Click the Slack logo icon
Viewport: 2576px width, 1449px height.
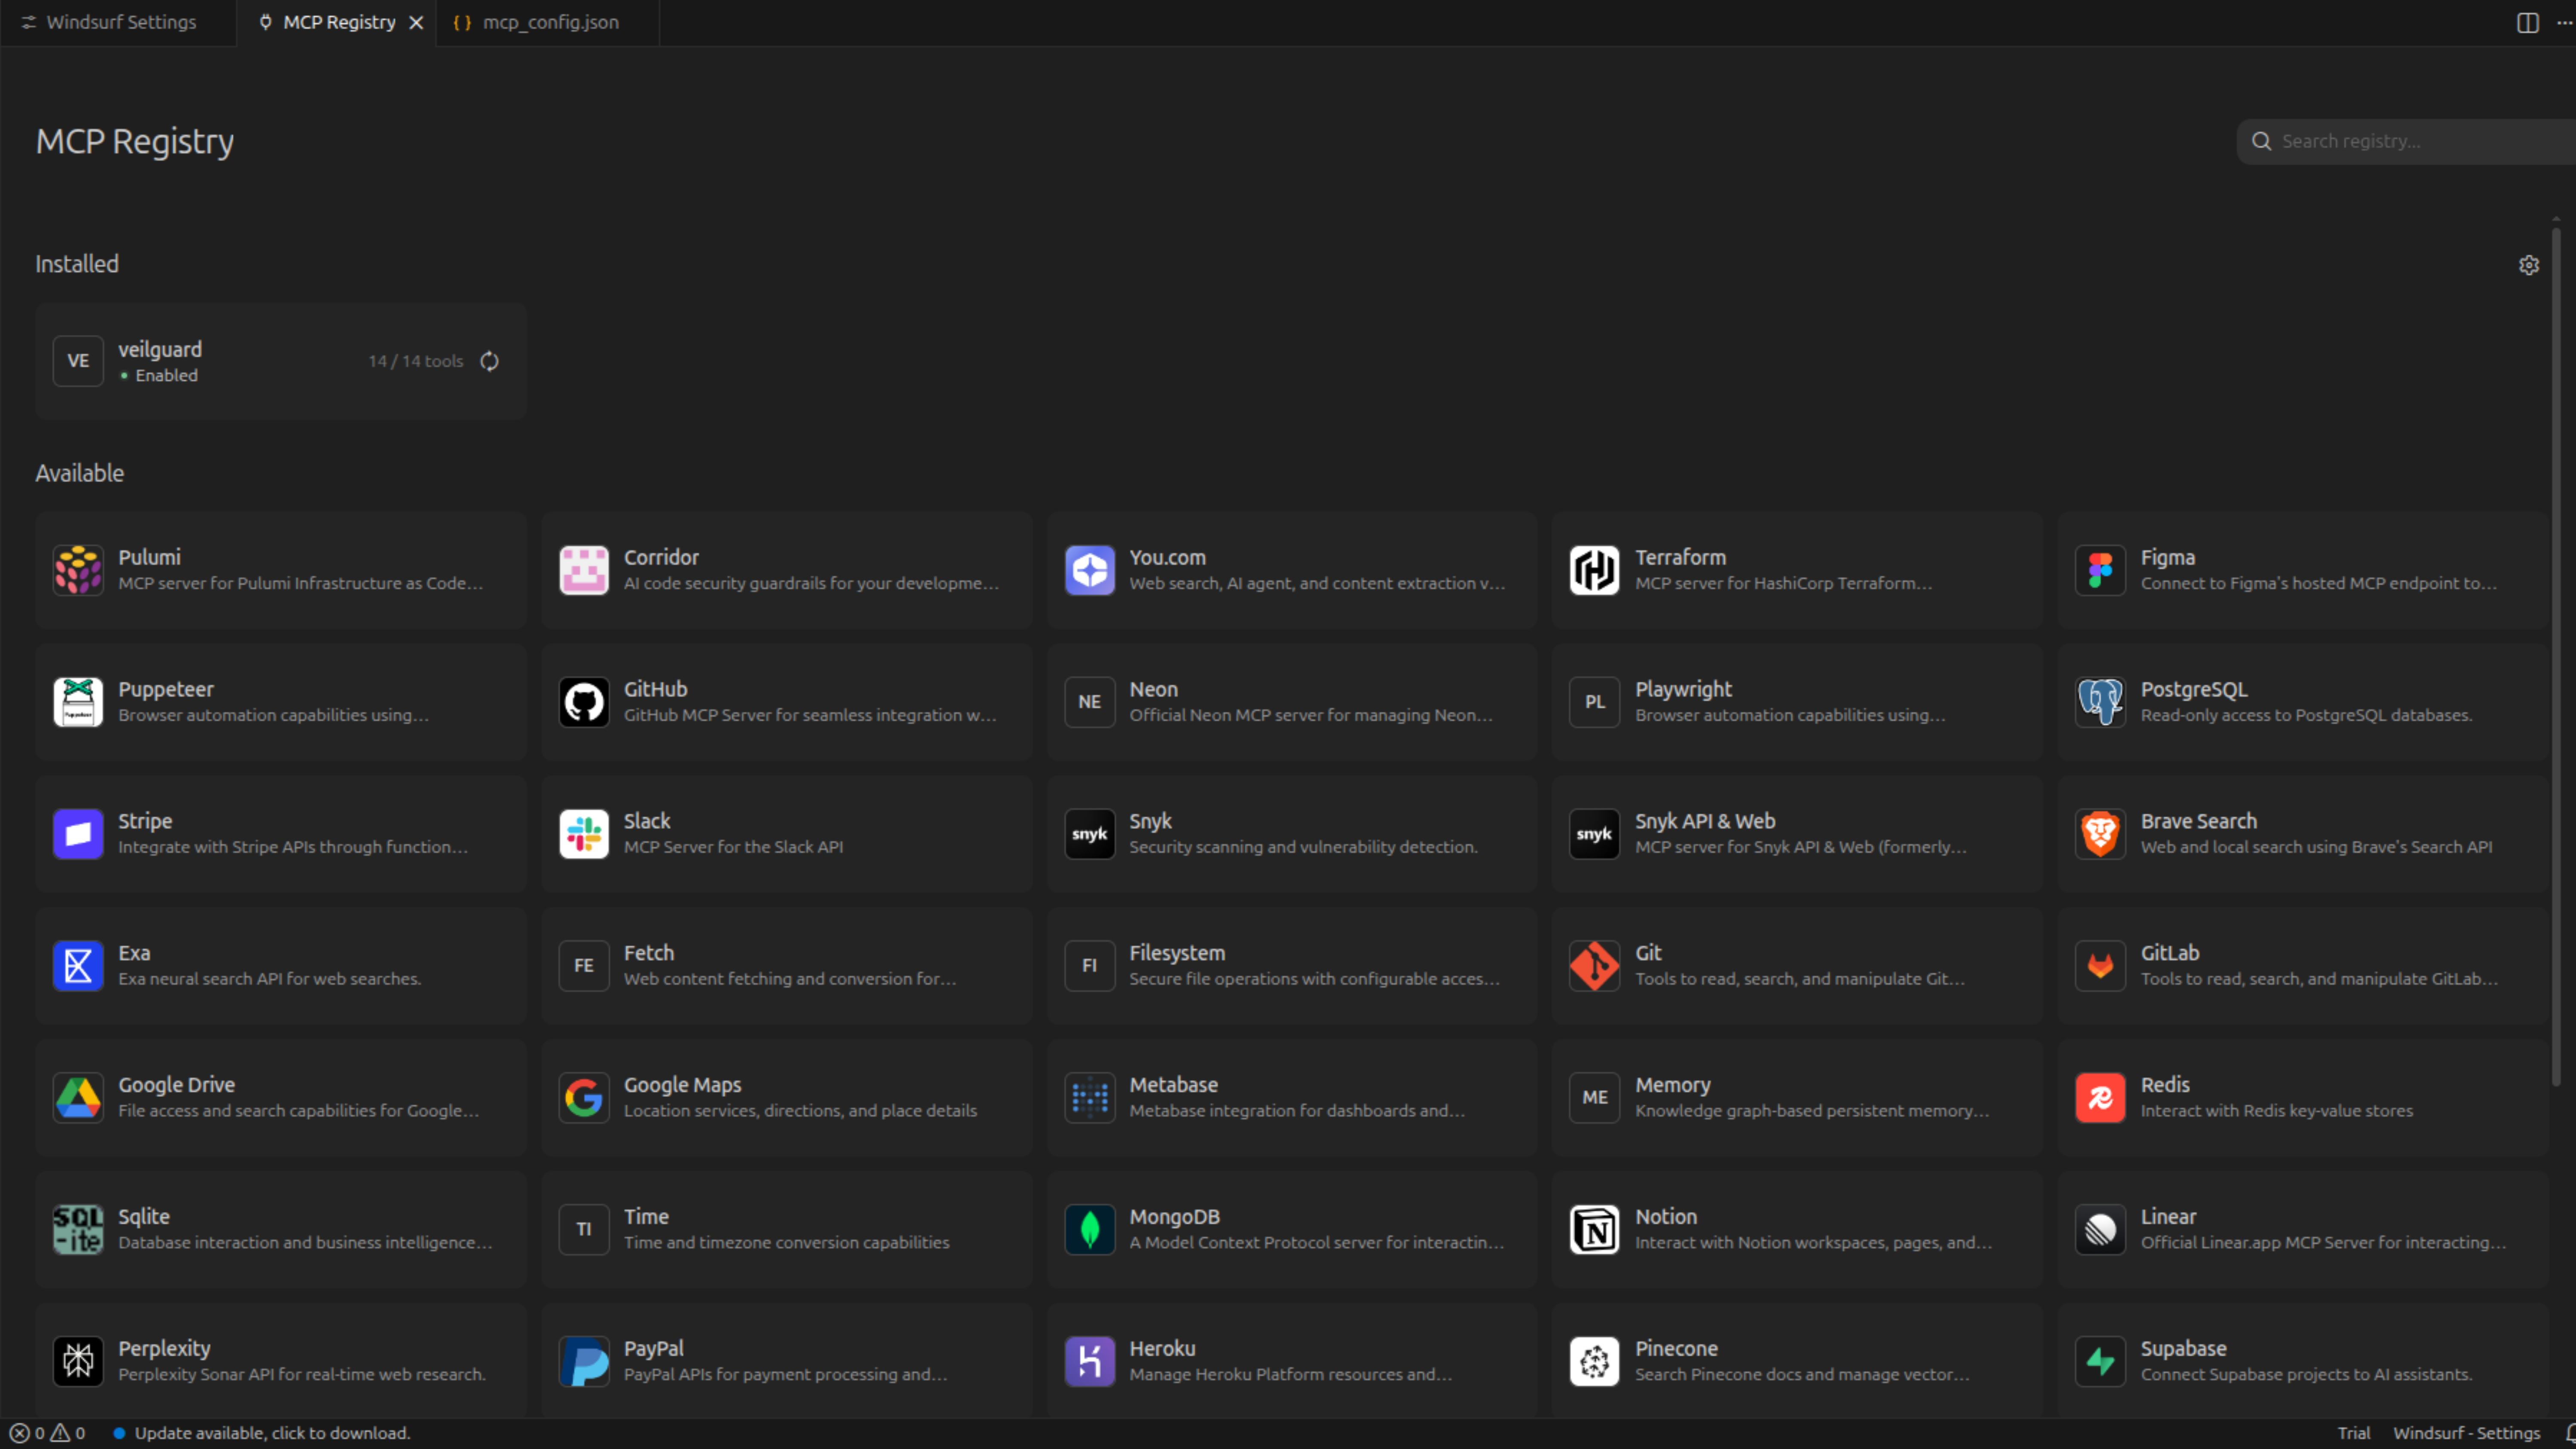coord(584,834)
